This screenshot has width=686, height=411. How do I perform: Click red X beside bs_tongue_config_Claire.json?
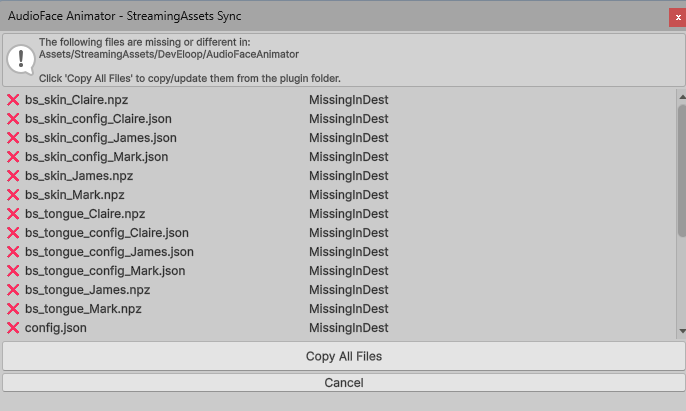(13, 233)
